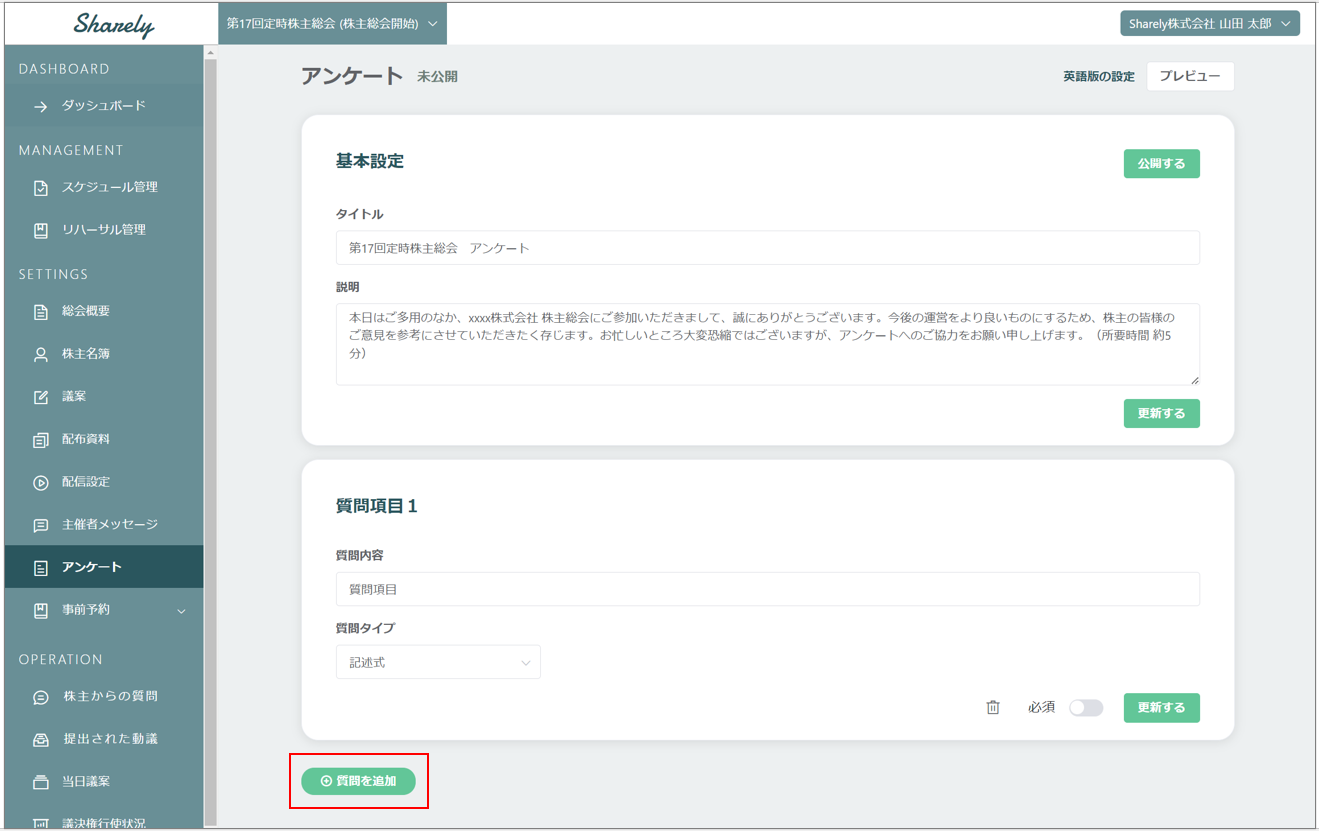Click the trash icon in question item 1

pos(992,708)
